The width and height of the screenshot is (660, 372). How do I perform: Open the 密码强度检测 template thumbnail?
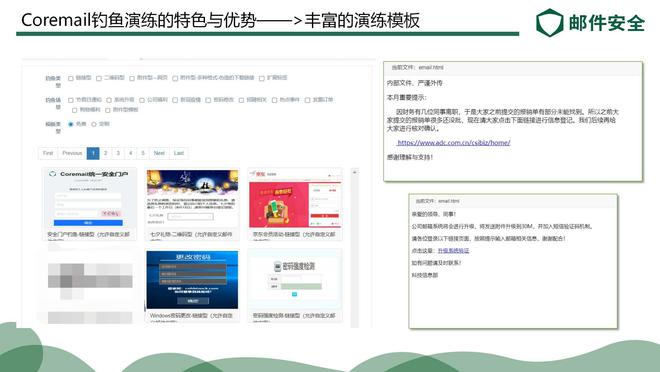click(x=295, y=279)
